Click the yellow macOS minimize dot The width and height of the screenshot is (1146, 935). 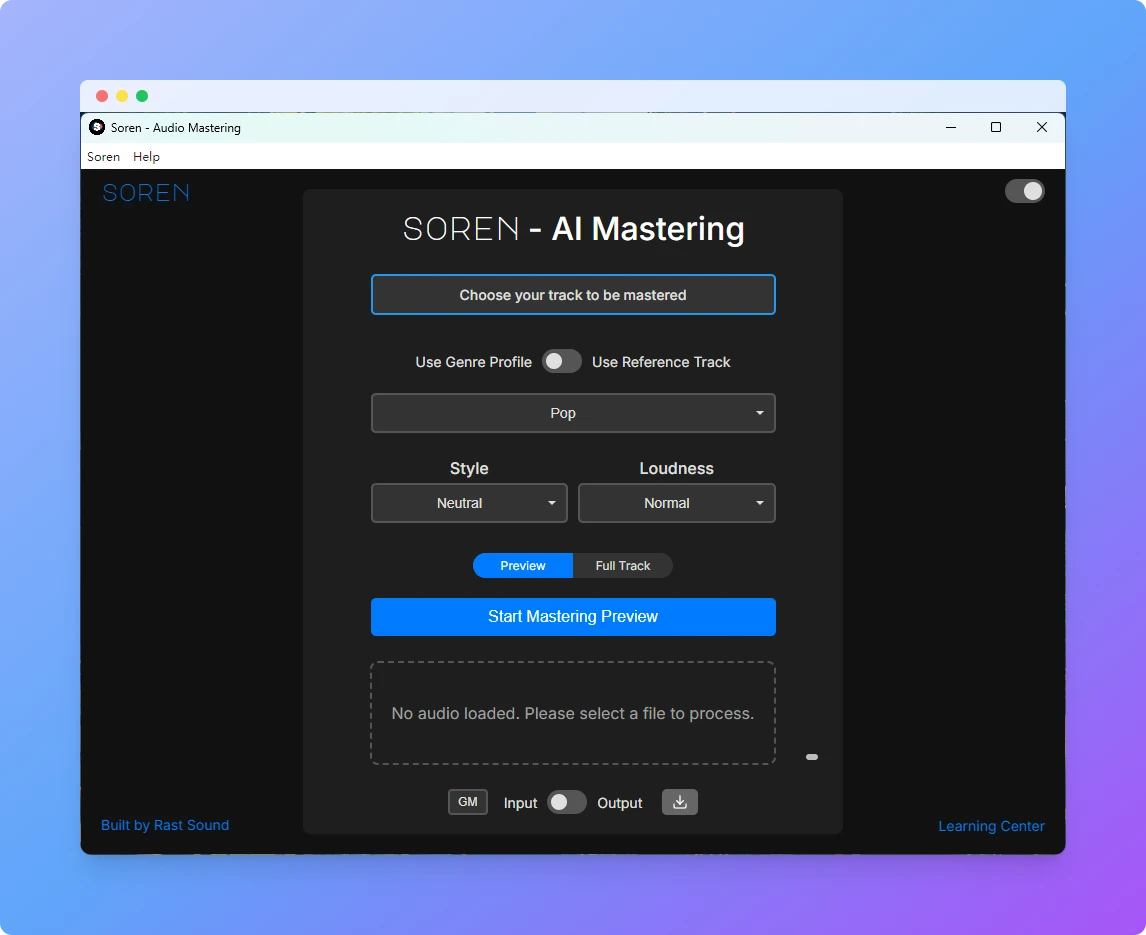[x=122, y=96]
